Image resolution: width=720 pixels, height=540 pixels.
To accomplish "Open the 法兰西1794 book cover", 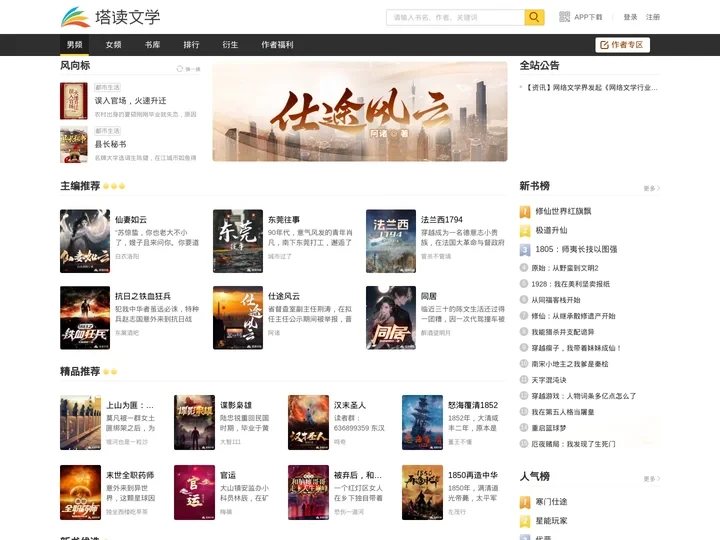I will pyautogui.click(x=391, y=241).
